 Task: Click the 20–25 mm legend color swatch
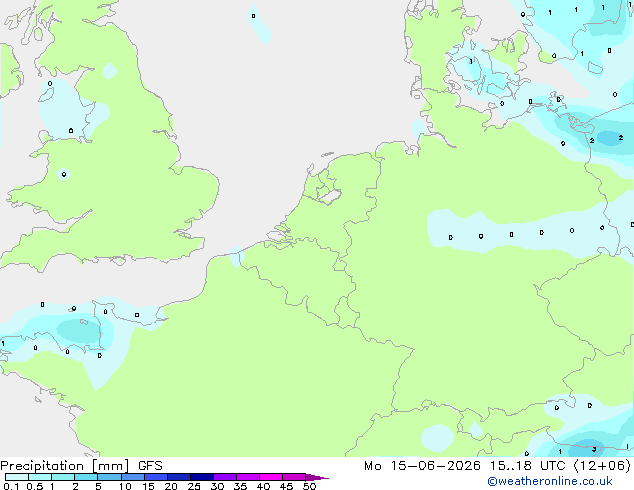(x=179, y=477)
